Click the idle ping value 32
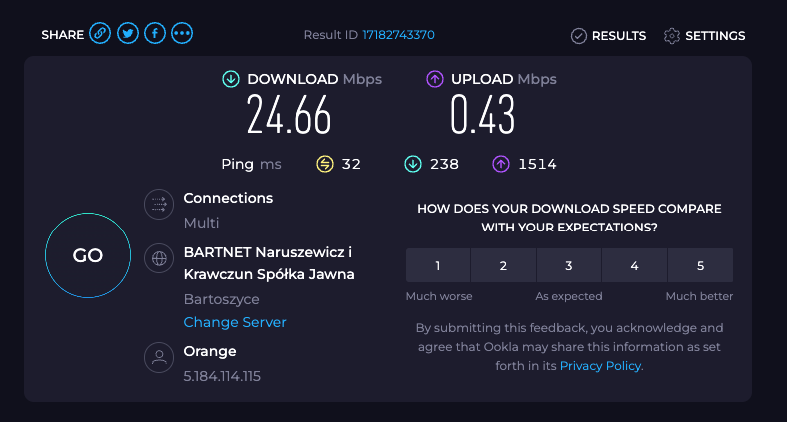This screenshot has height=422, width=787. tap(351, 164)
